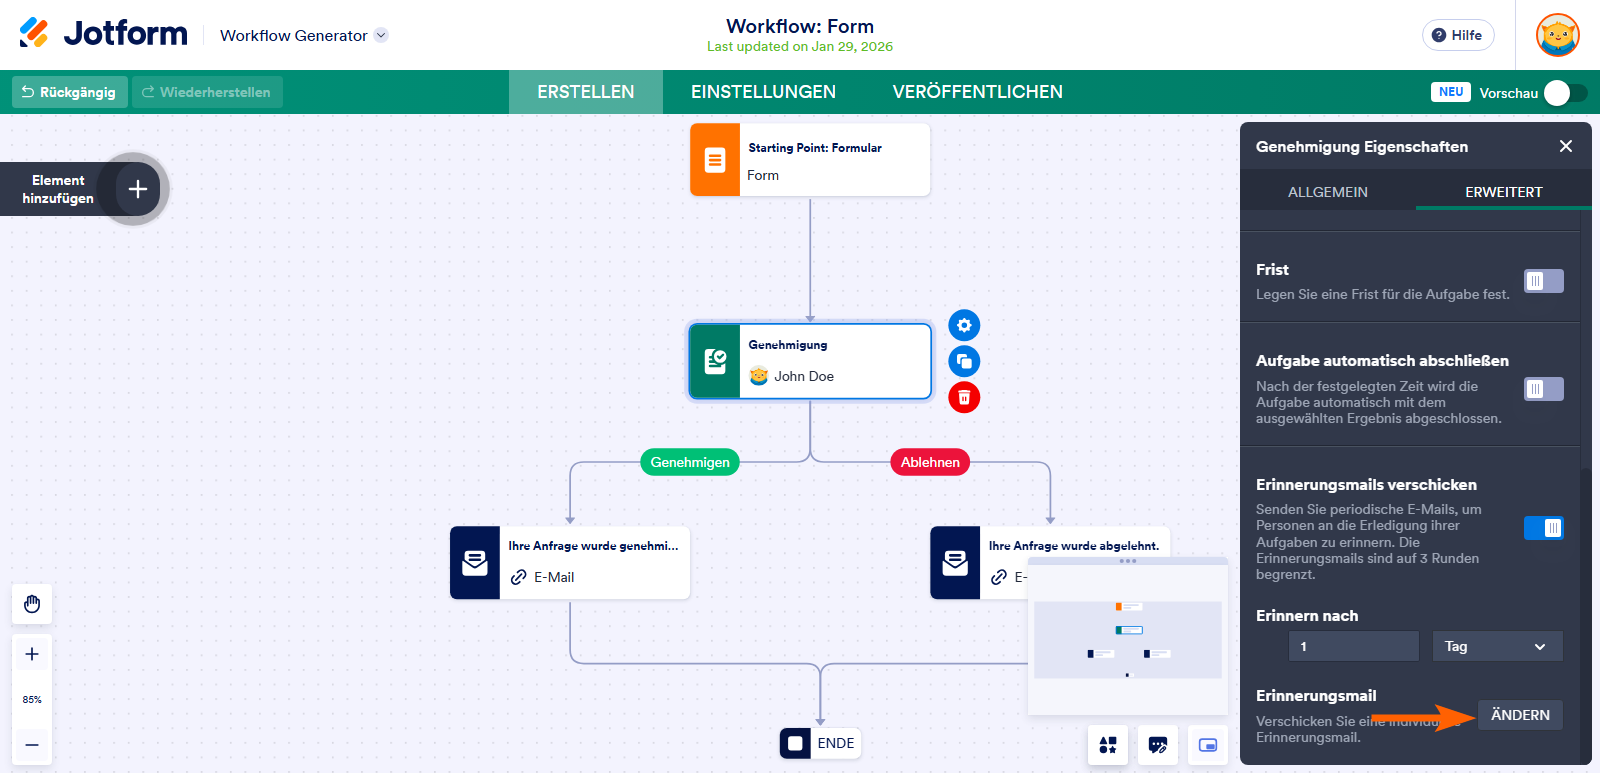Delete the Genehmigung node with trash icon
The image size is (1600, 773).
964,397
